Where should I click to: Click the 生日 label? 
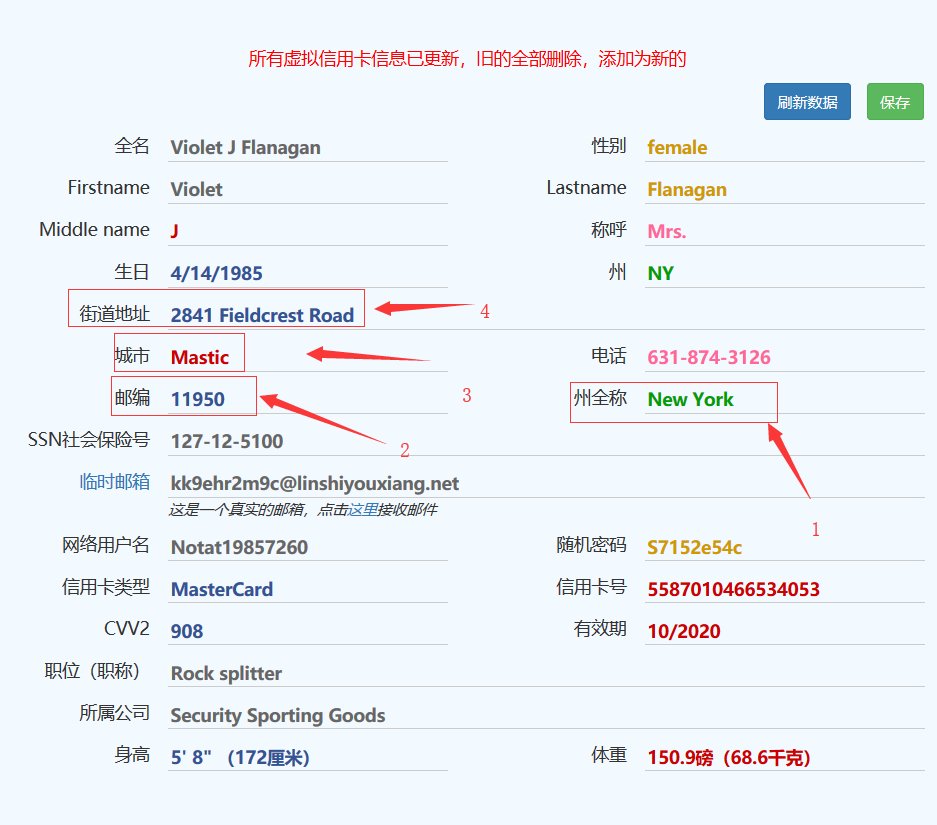pos(132,272)
